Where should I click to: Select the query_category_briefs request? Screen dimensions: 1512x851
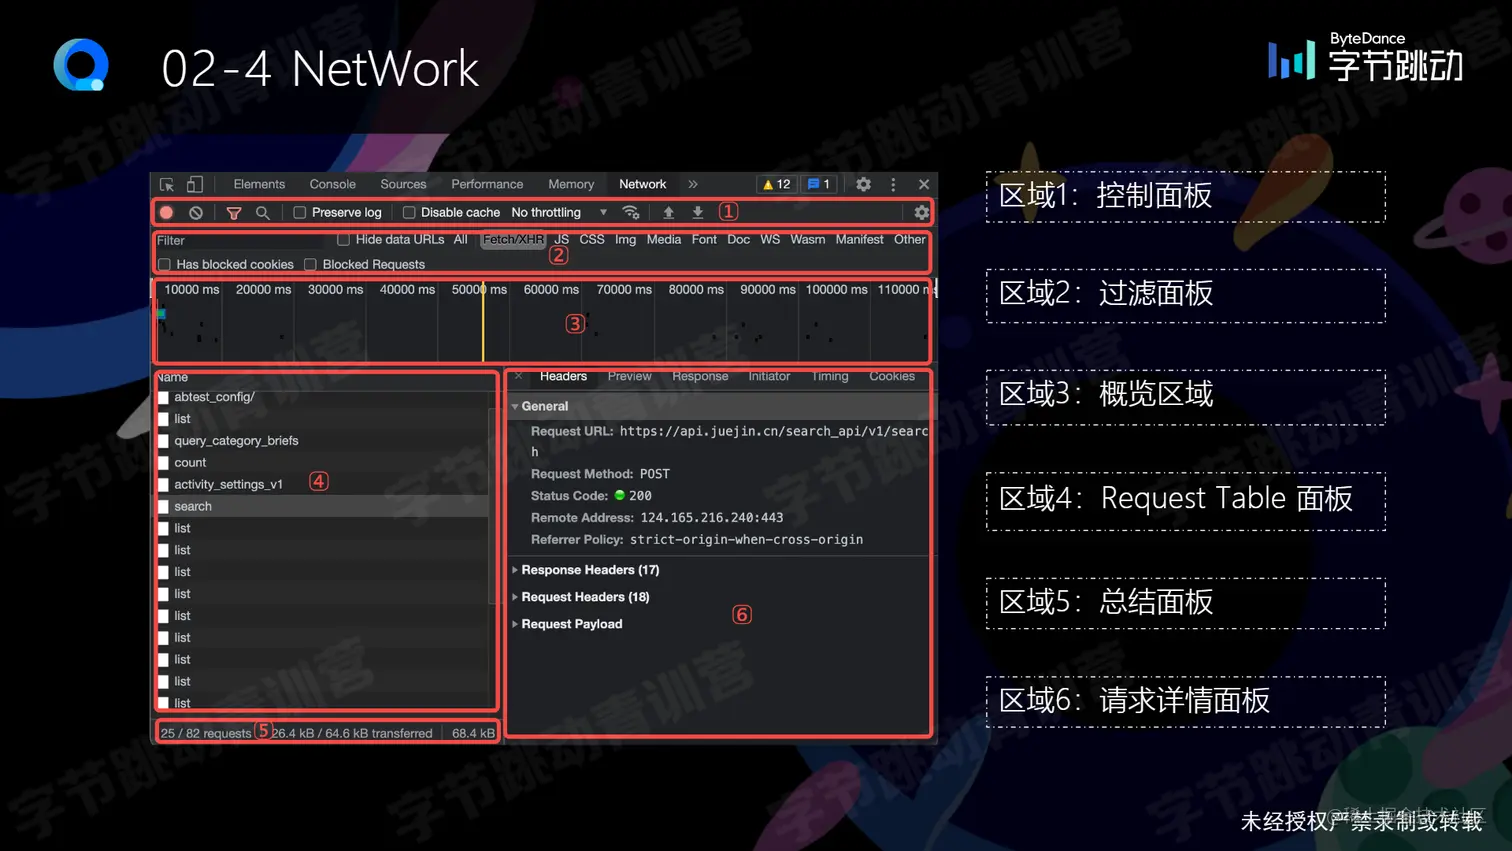pyautogui.click(x=322, y=441)
